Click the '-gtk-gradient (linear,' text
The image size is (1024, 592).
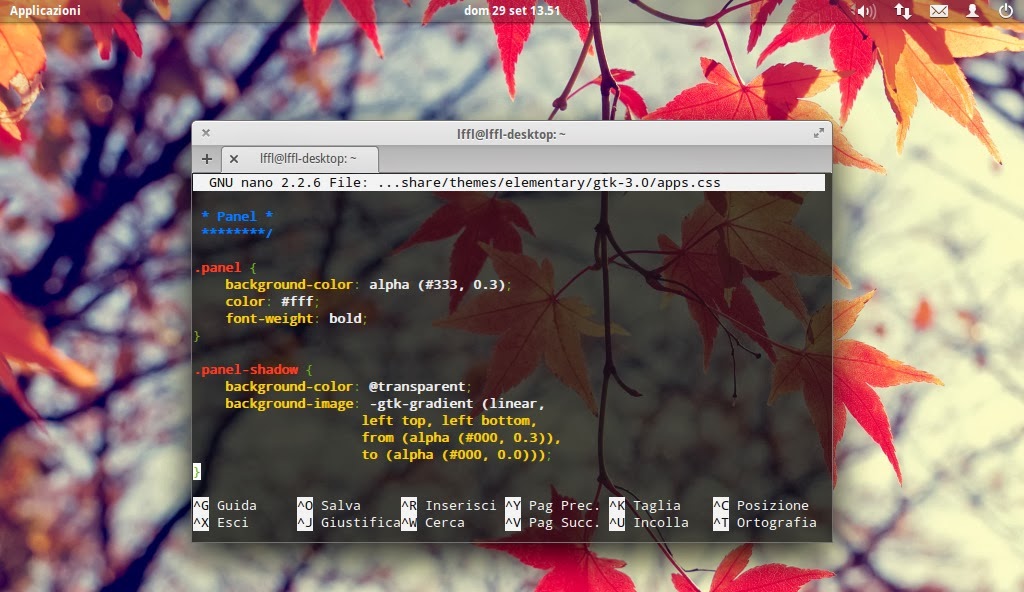point(456,403)
